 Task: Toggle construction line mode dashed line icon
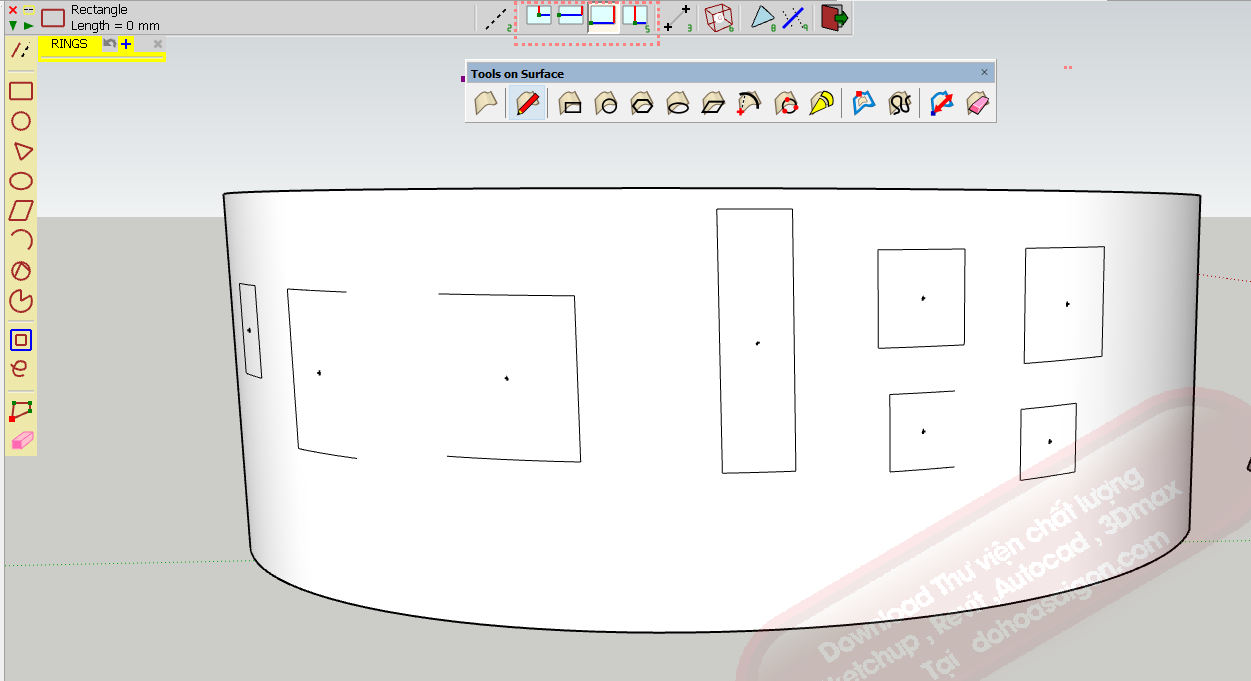click(496, 18)
